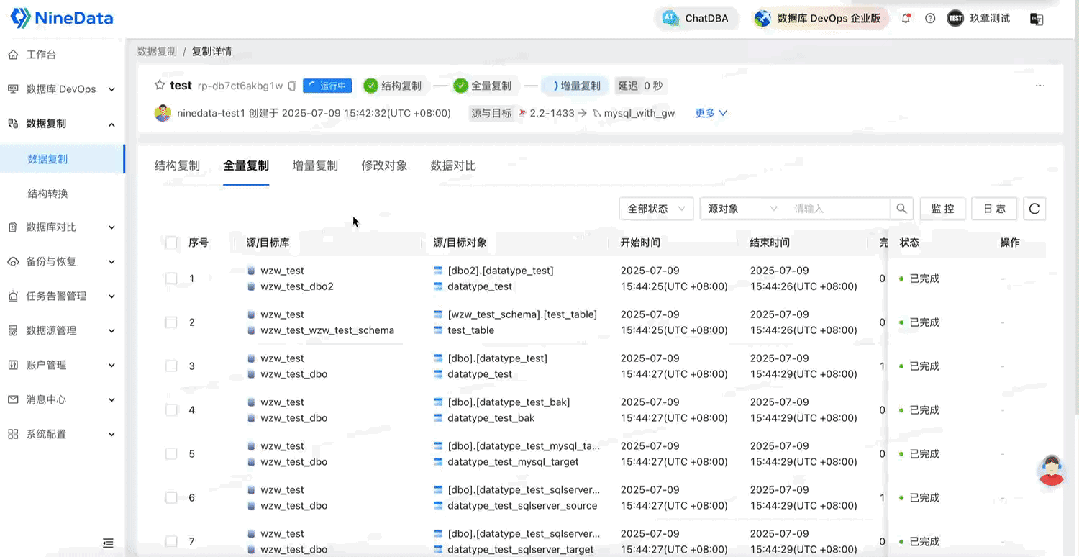The width and height of the screenshot is (1079, 557).
Task: Check the row 3 checkbox
Action: point(171,366)
